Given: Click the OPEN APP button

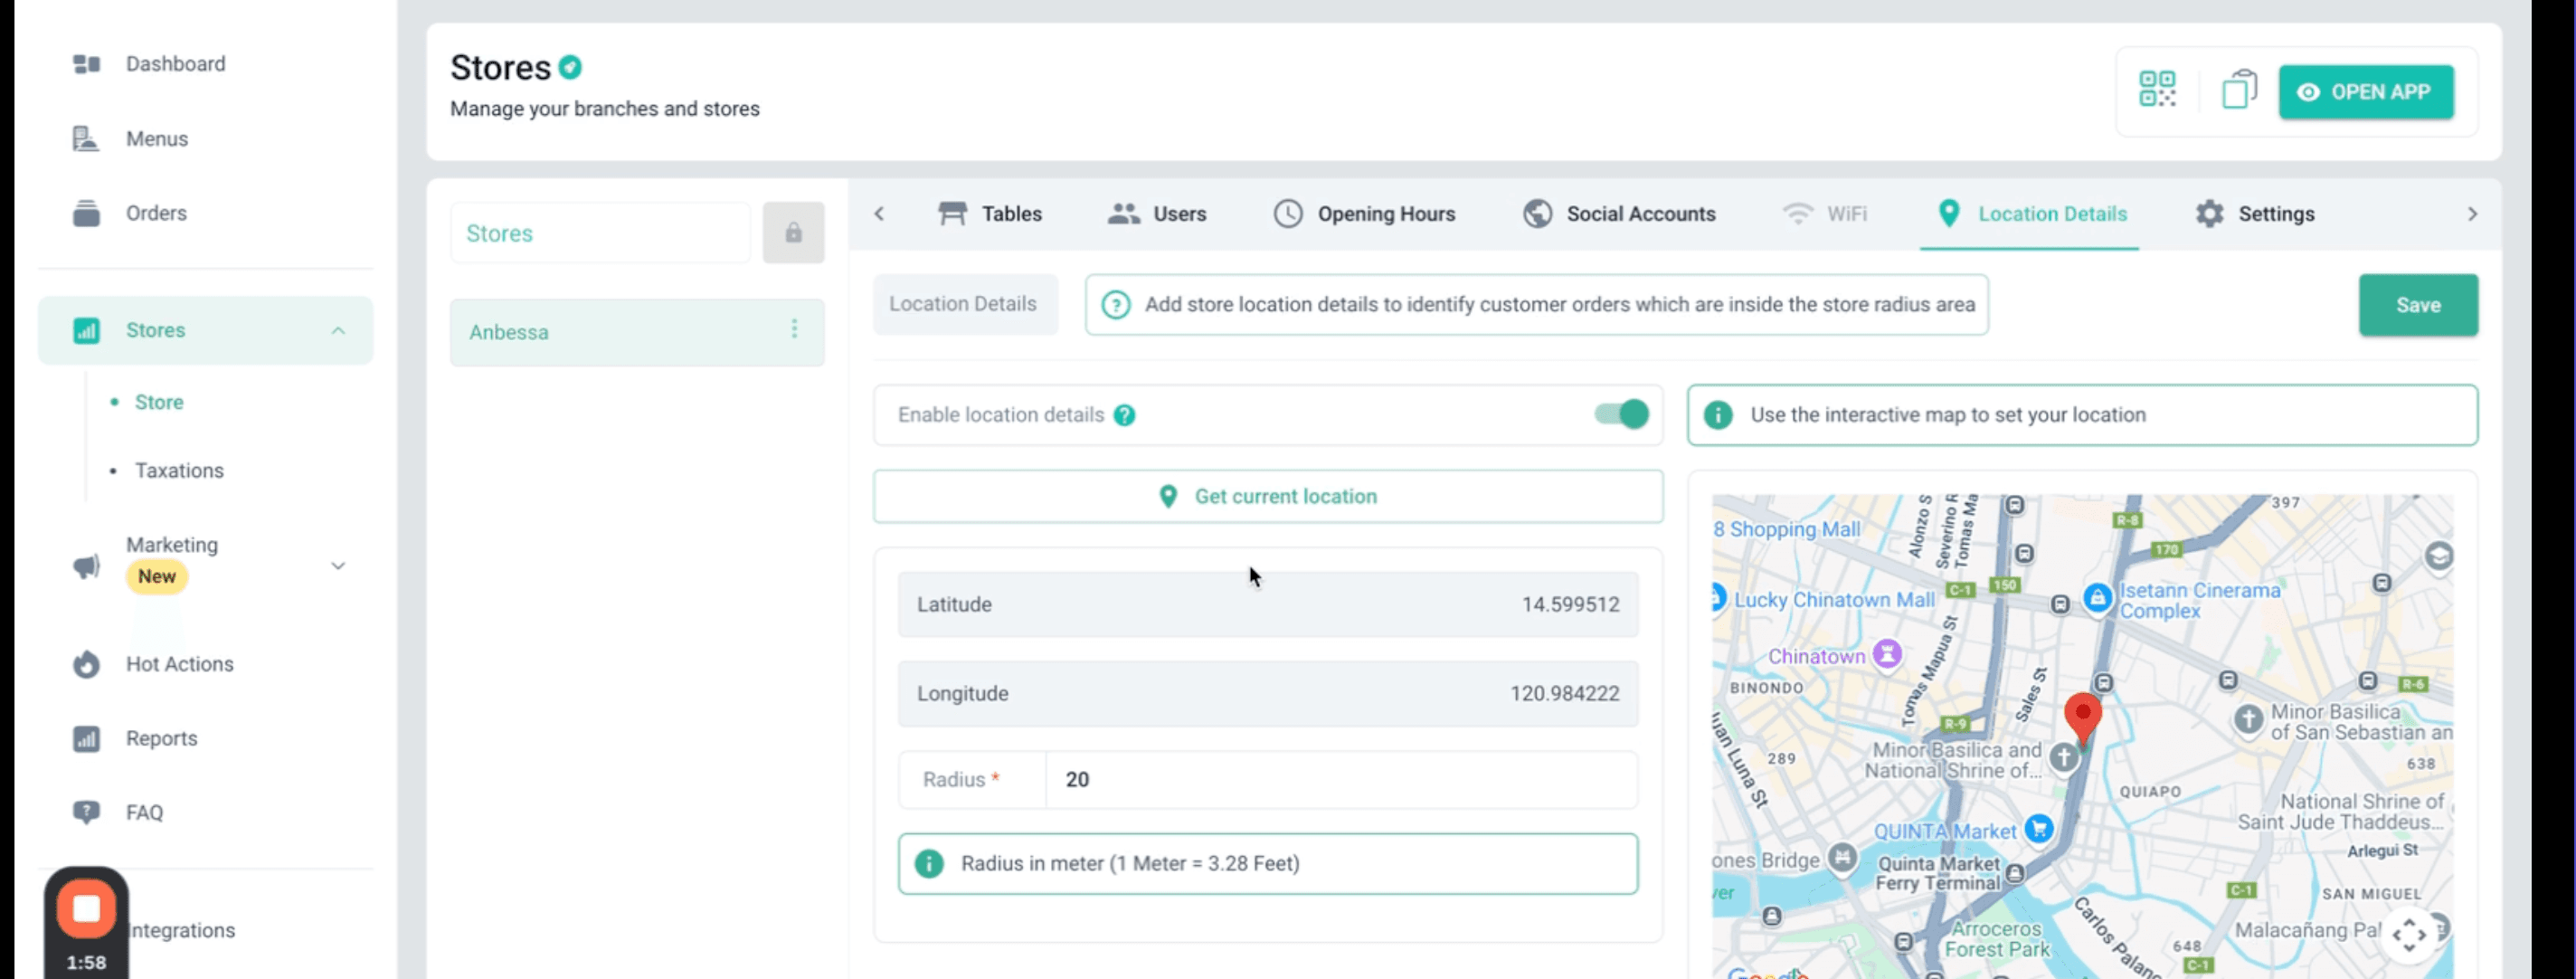Looking at the screenshot, I should (2365, 92).
